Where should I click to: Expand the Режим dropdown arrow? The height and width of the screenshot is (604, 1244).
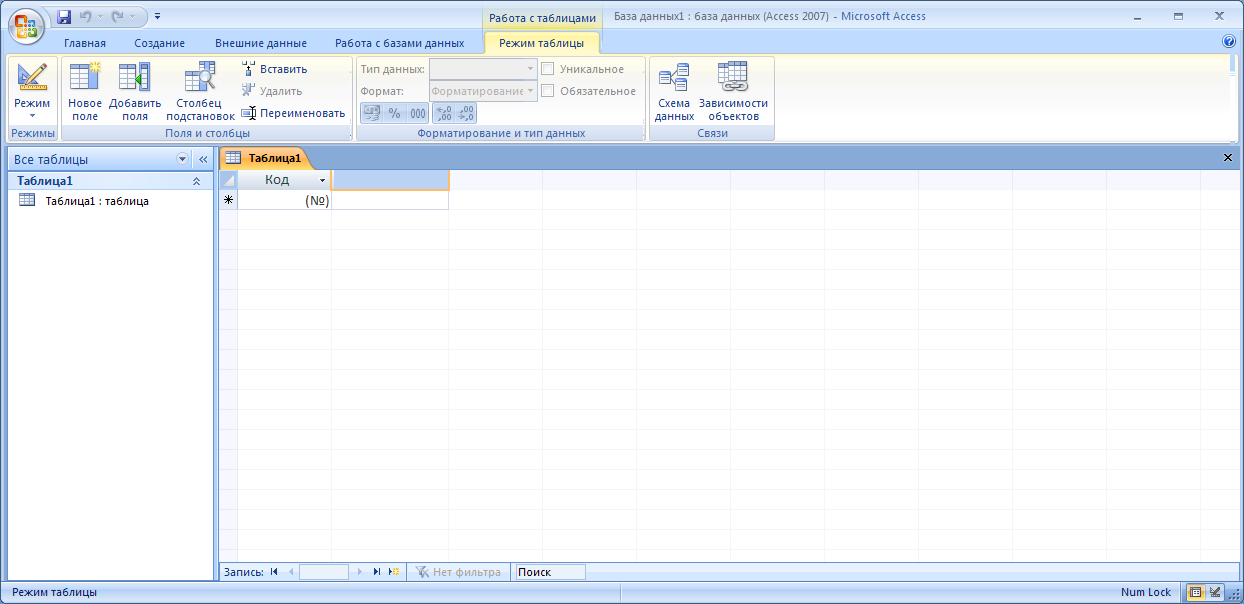click(32, 115)
